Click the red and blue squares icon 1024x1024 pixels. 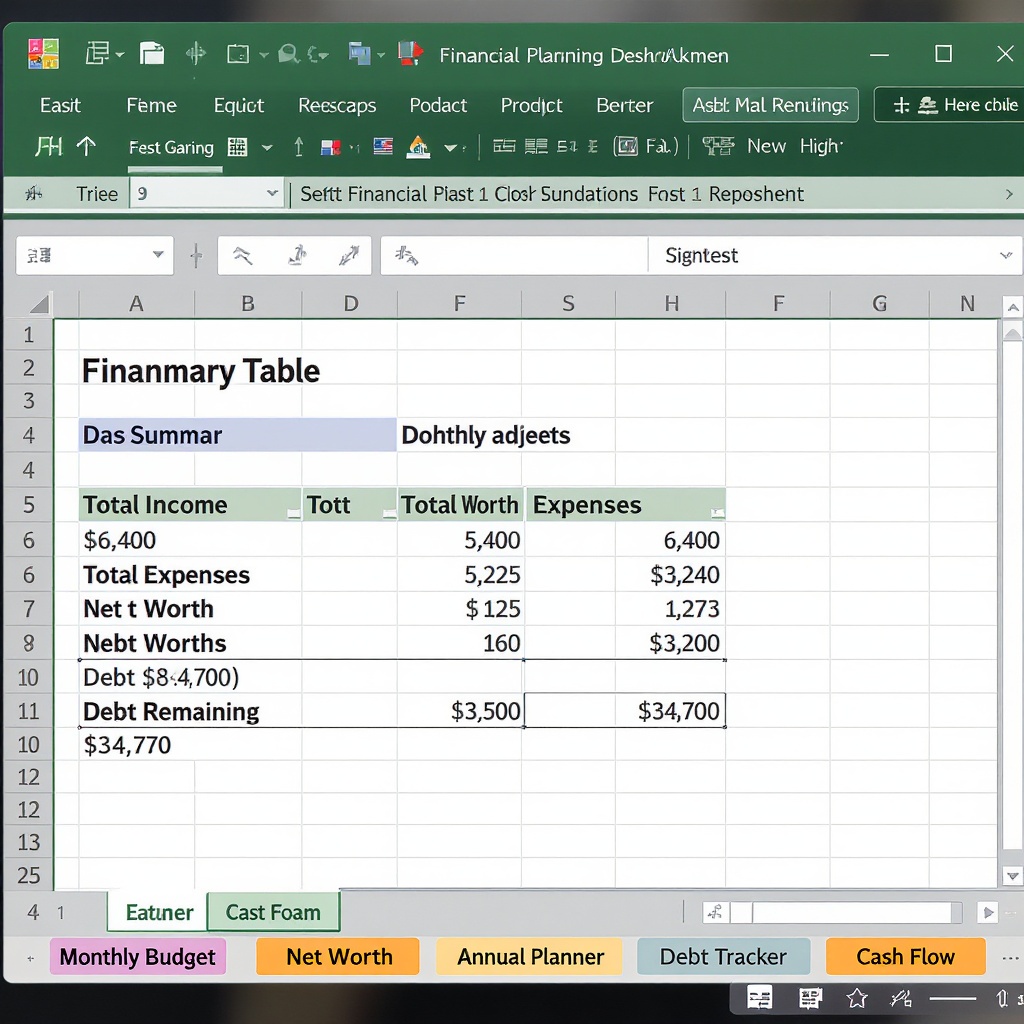pyautogui.click(x=330, y=148)
